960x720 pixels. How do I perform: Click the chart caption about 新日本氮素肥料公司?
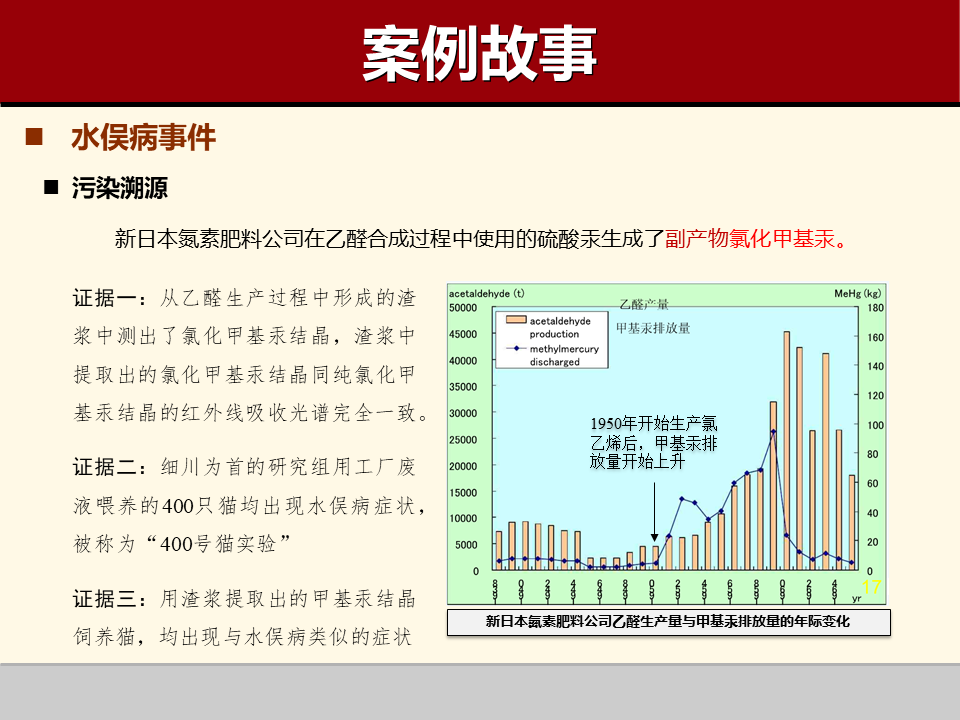click(667, 620)
